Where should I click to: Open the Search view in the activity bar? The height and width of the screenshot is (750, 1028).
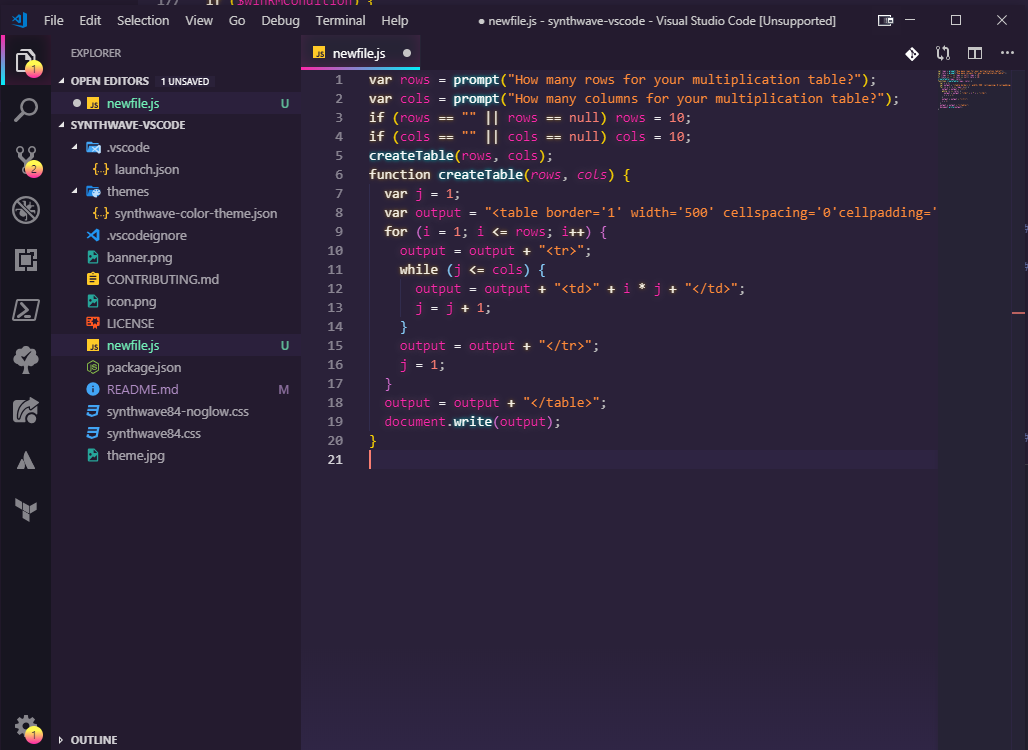coord(25,109)
